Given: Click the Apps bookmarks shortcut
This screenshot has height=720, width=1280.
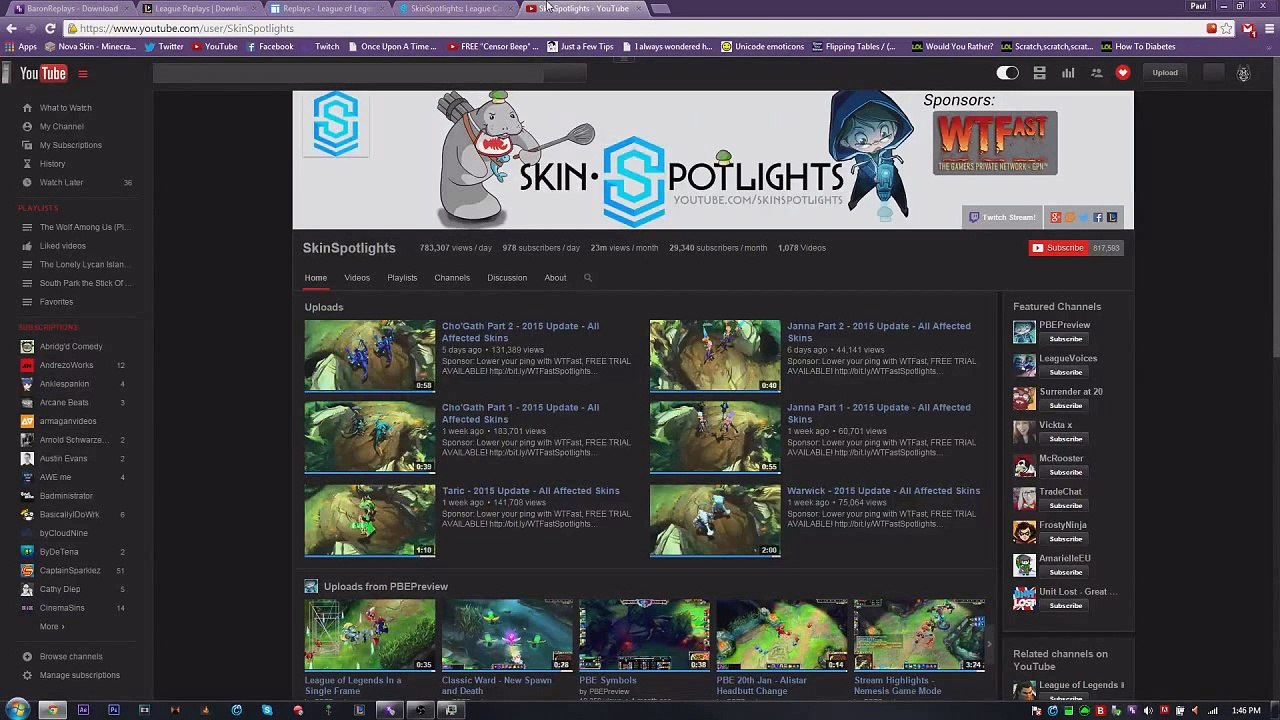Looking at the screenshot, I should [x=21, y=47].
